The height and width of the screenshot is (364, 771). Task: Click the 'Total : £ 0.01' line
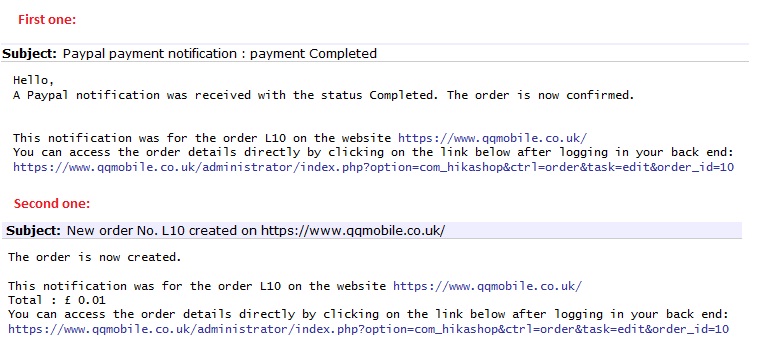tap(57, 300)
